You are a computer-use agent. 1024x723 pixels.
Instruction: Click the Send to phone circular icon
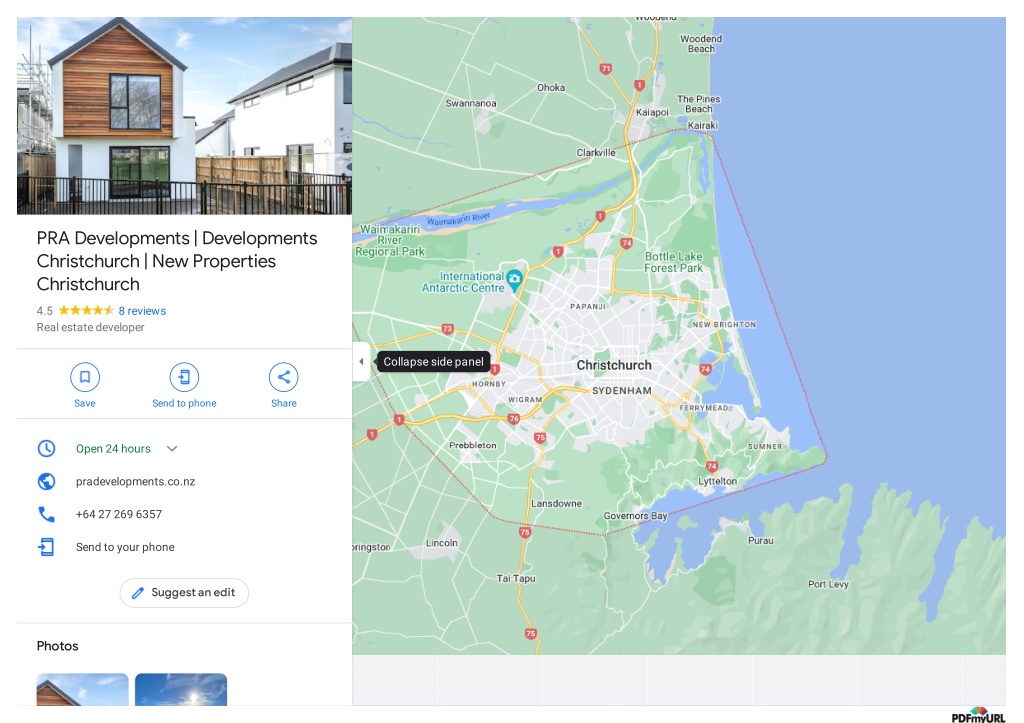point(184,377)
